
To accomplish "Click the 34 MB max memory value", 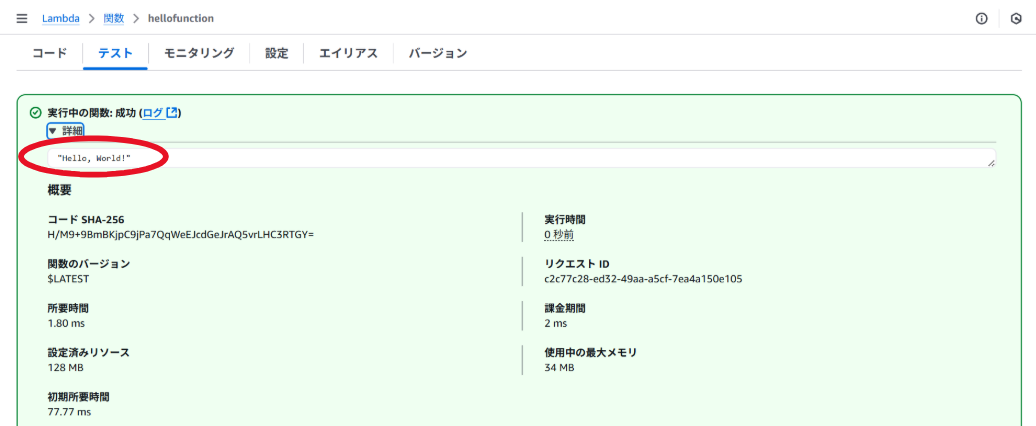I will click(559, 368).
